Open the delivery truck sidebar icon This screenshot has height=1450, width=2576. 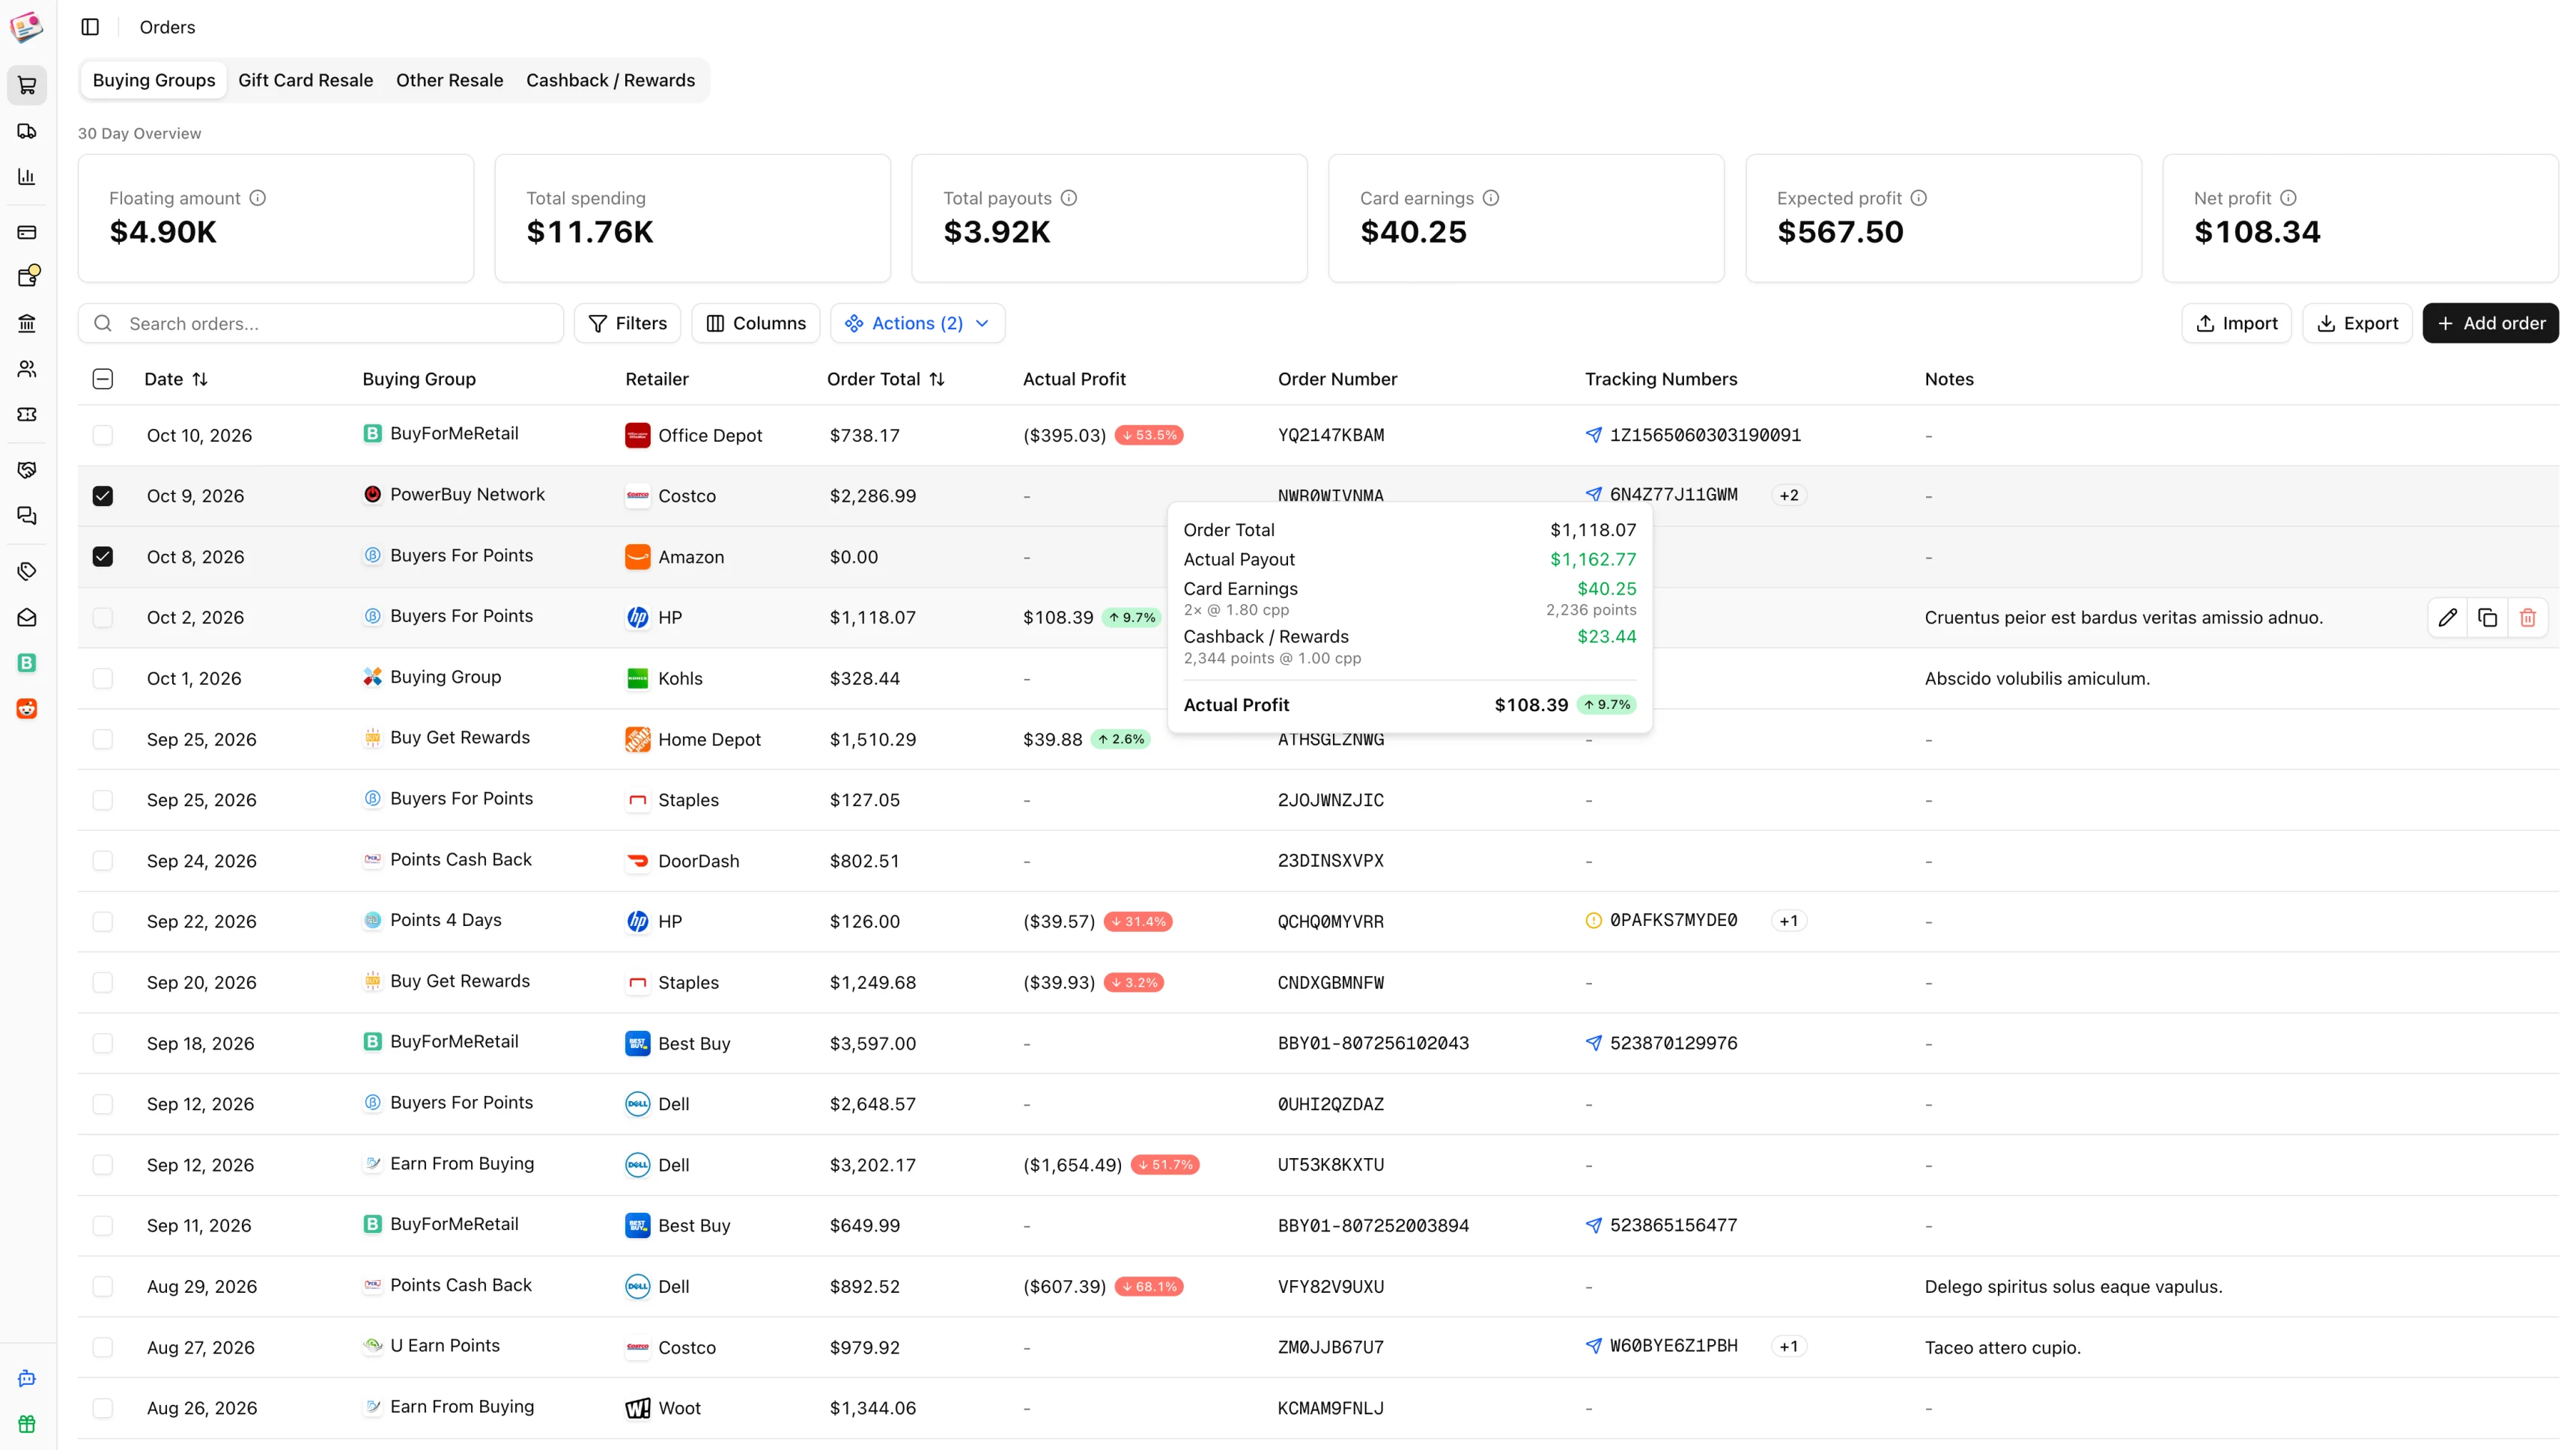[x=27, y=131]
